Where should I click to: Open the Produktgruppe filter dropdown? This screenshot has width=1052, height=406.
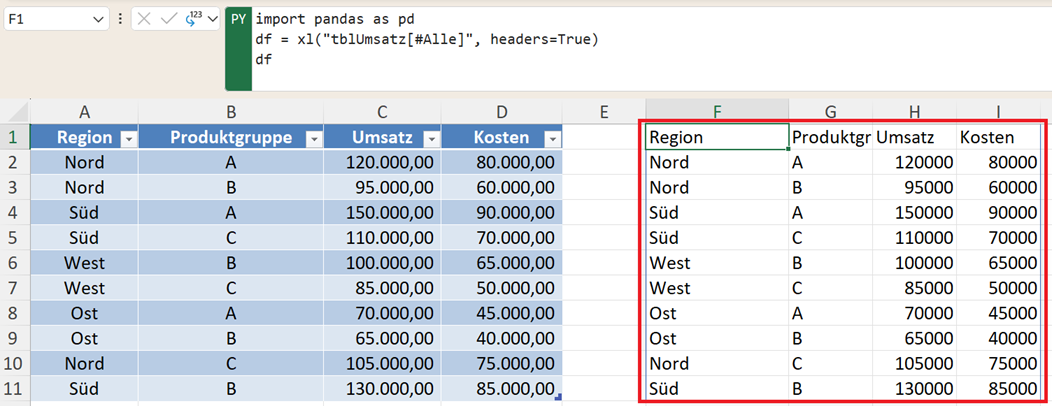[x=314, y=139]
